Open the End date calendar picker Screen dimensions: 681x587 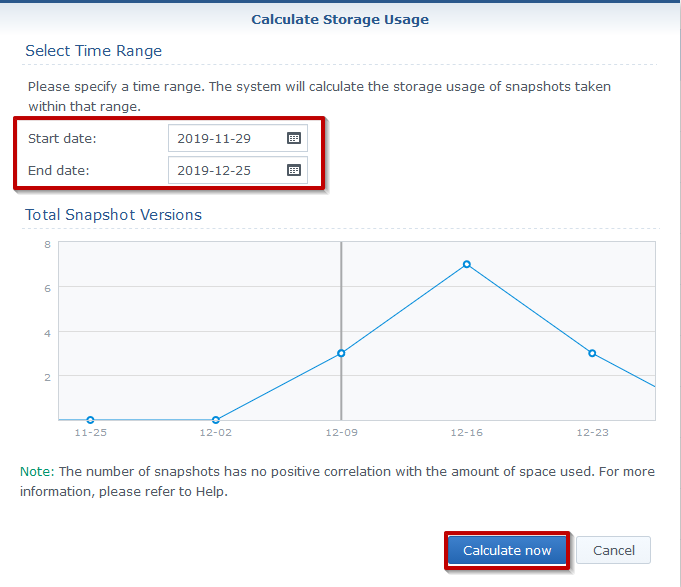point(294,170)
